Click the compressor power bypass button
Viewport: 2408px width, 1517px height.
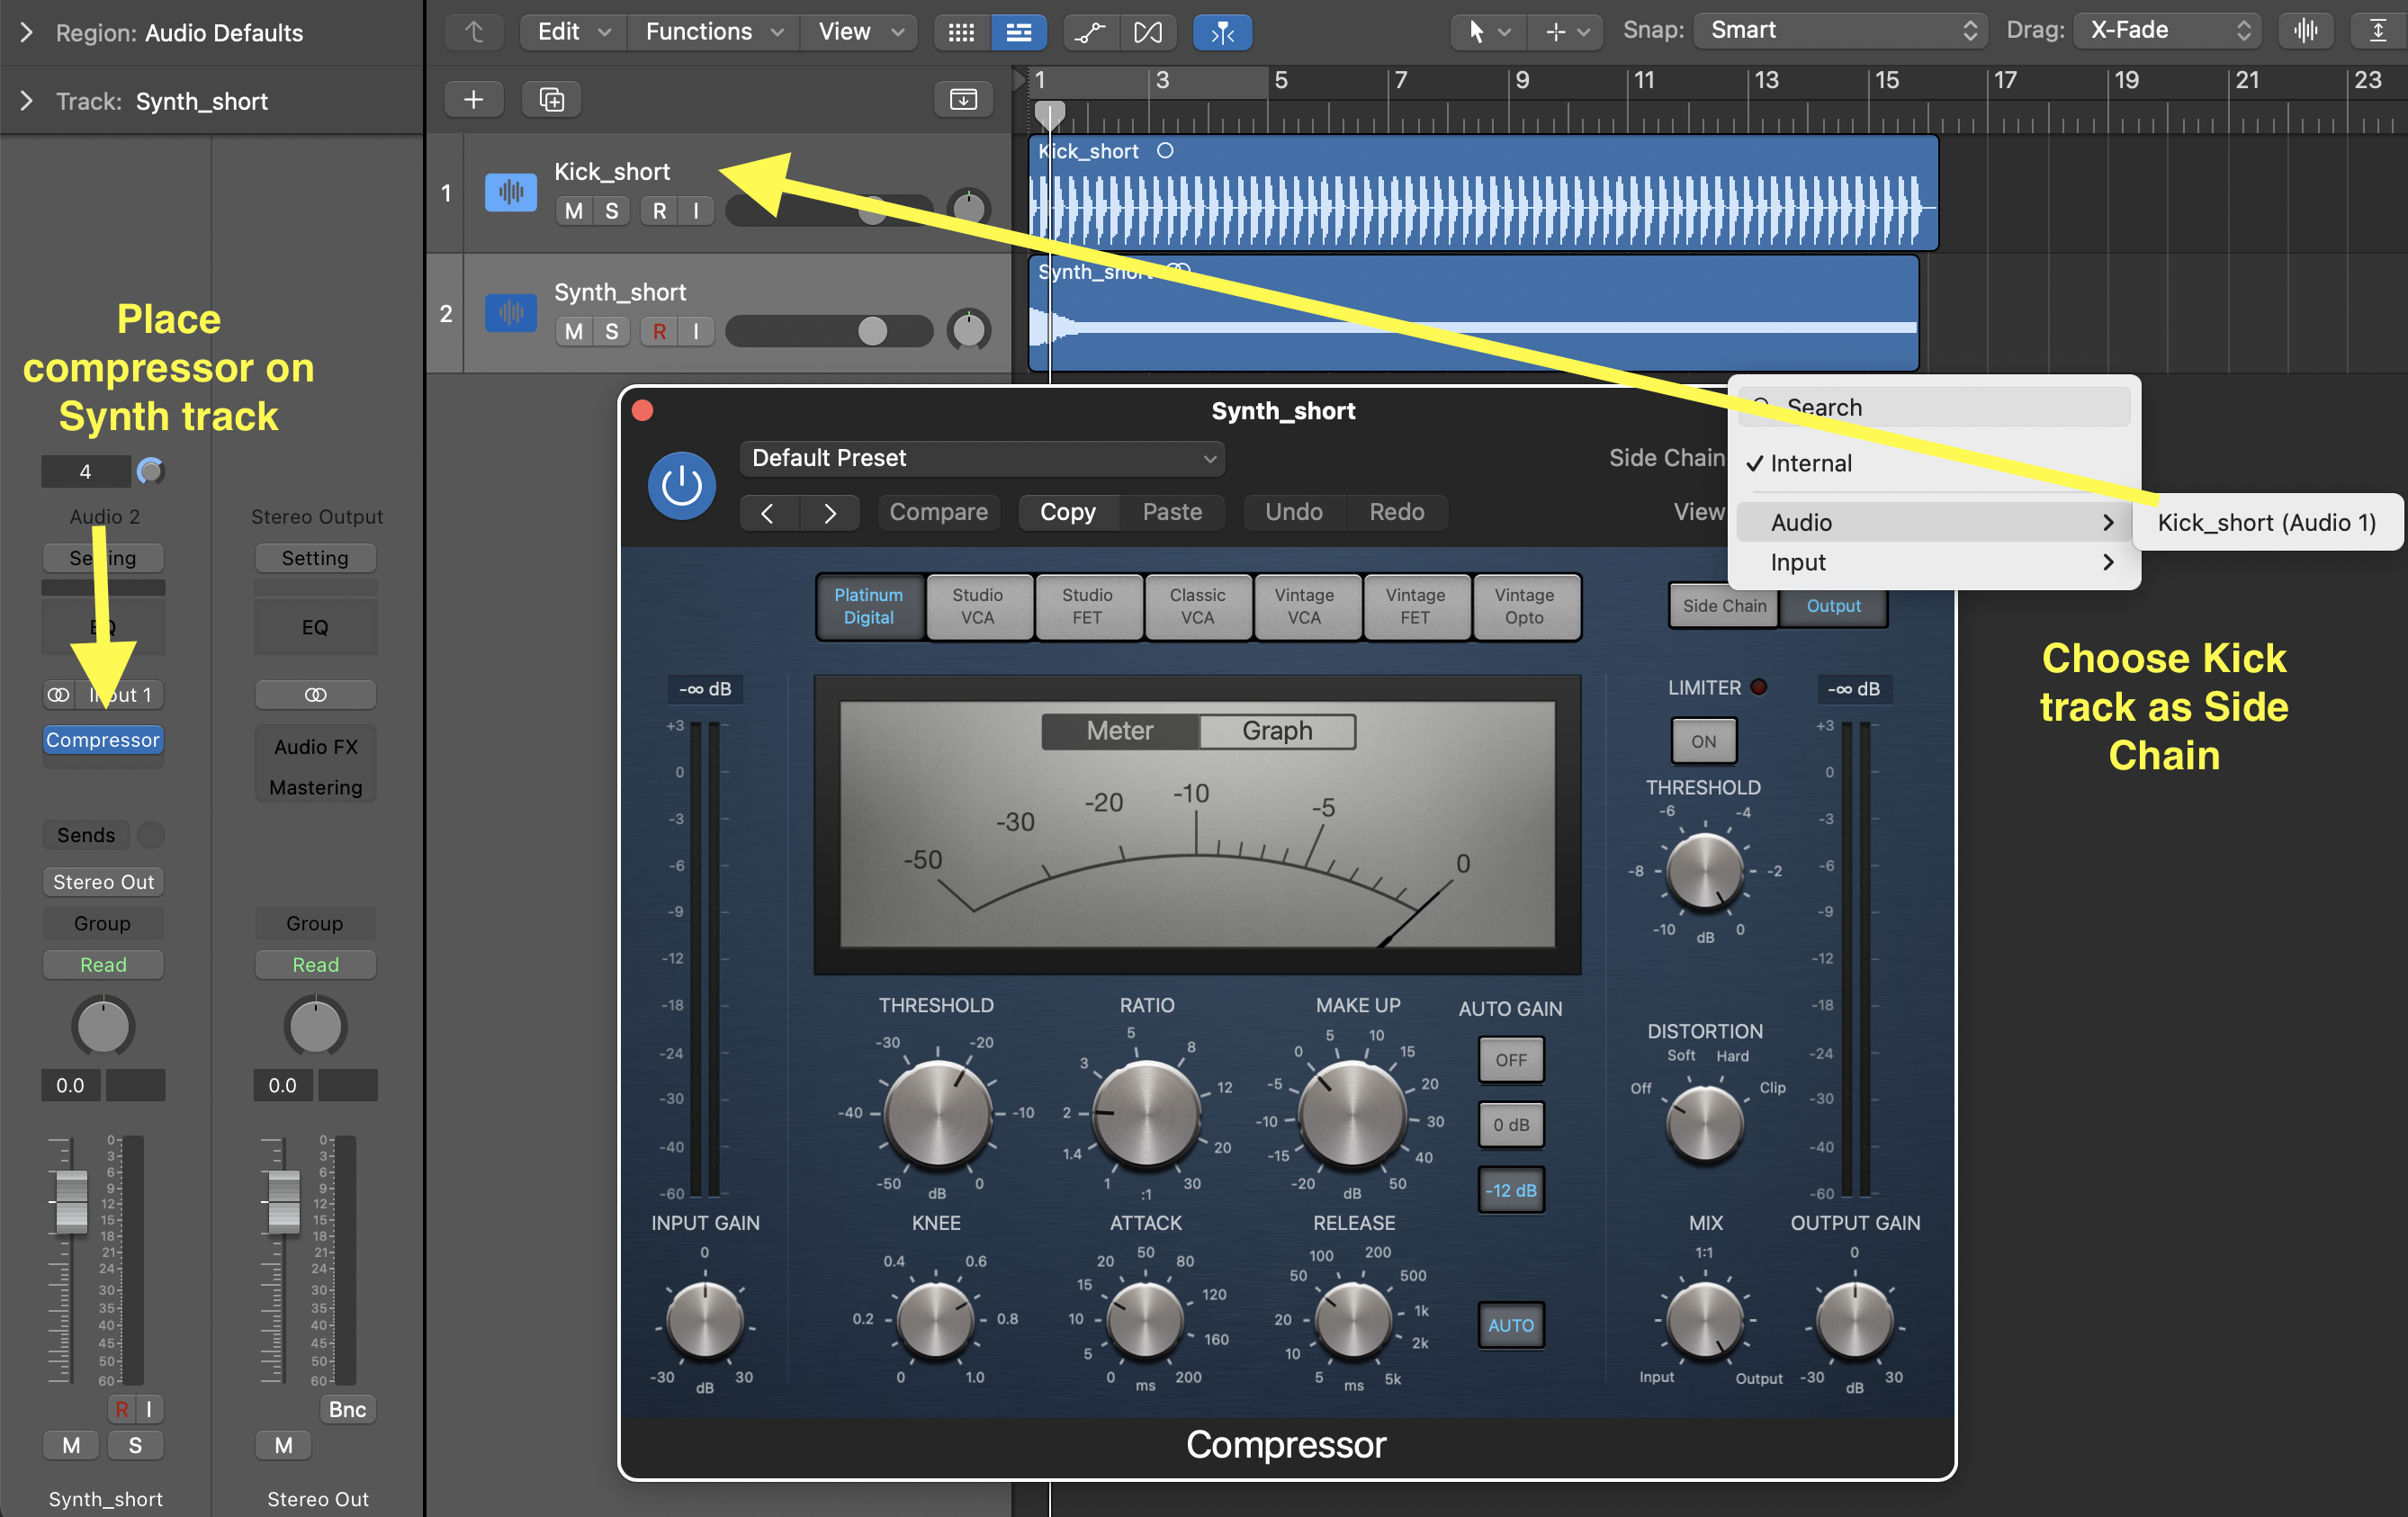[x=681, y=486]
